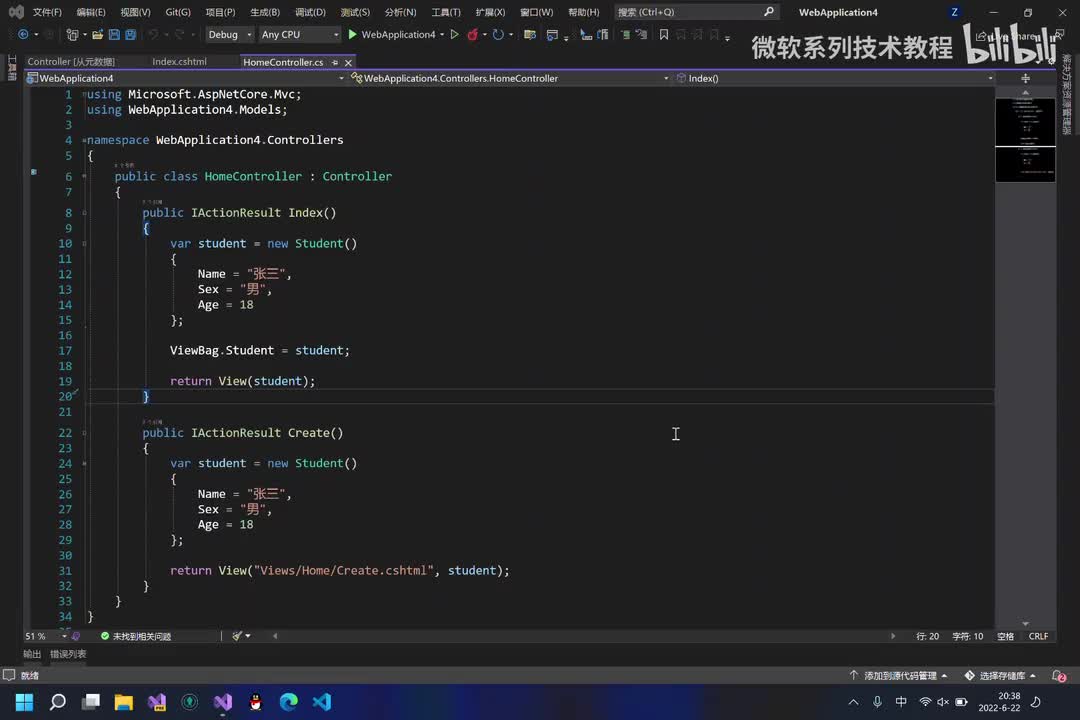The height and width of the screenshot is (720, 1080).
Task: Click the vertical scrollbar down arrow
Action: pyautogui.click(x=1026, y=624)
